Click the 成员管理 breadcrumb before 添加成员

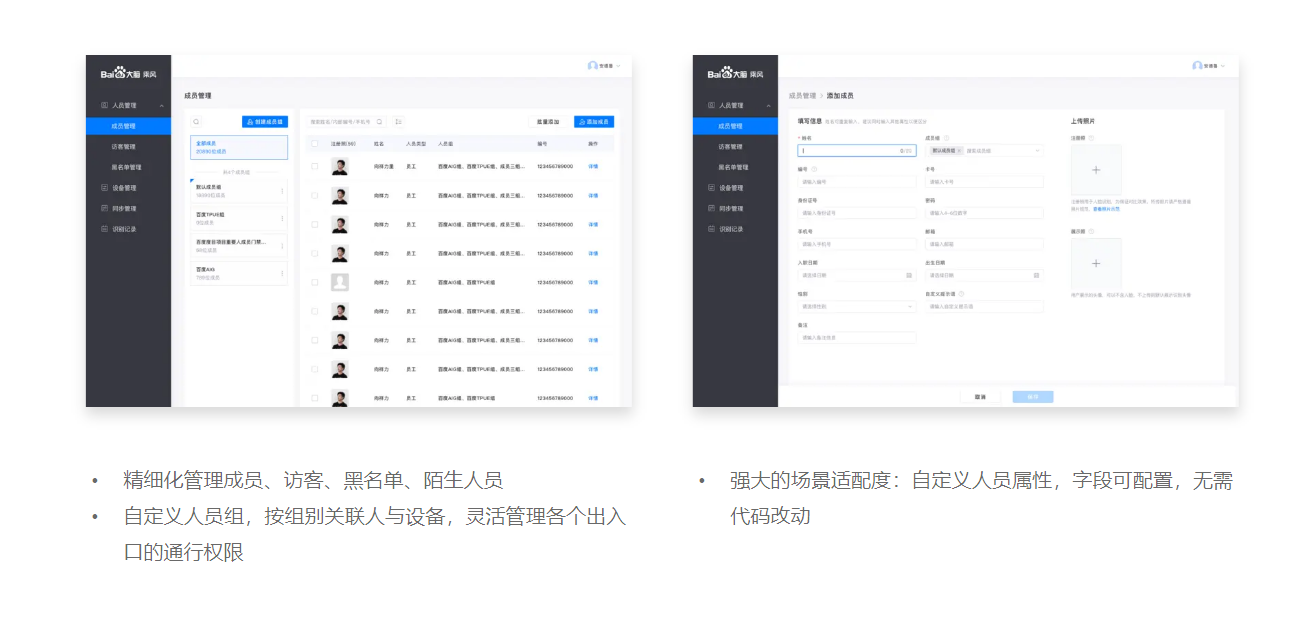803,96
